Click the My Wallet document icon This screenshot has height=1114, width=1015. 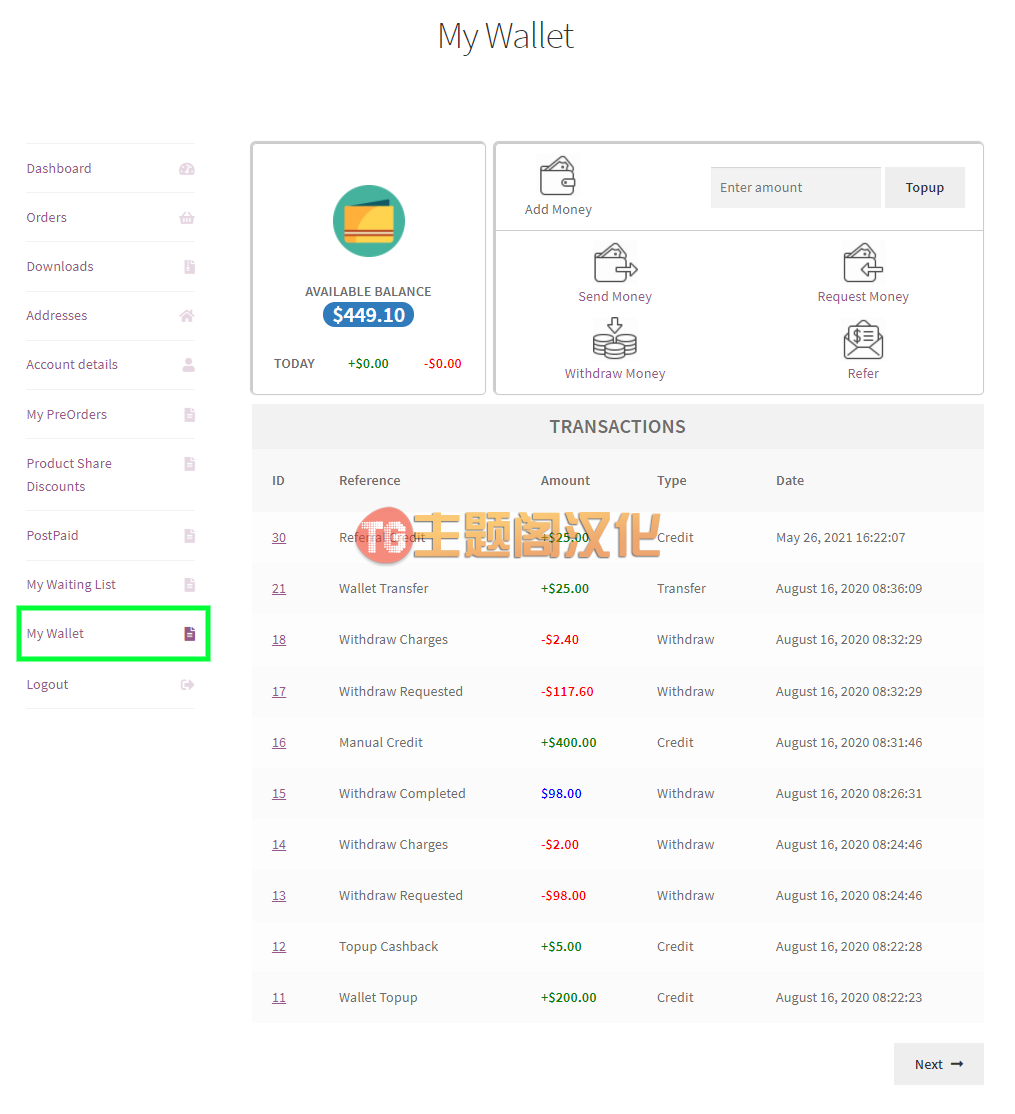click(x=190, y=634)
